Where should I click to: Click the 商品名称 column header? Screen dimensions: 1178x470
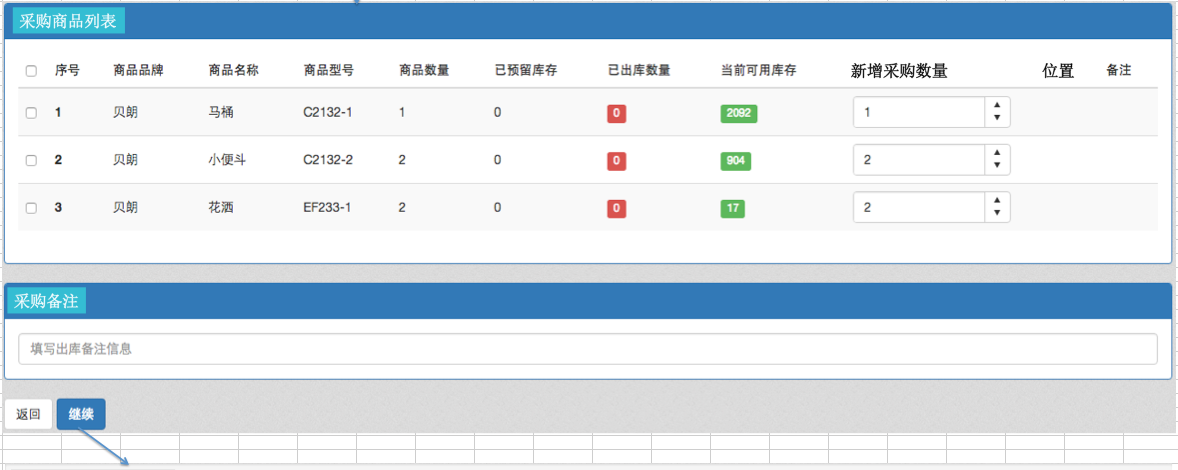(x=234, y=71)
